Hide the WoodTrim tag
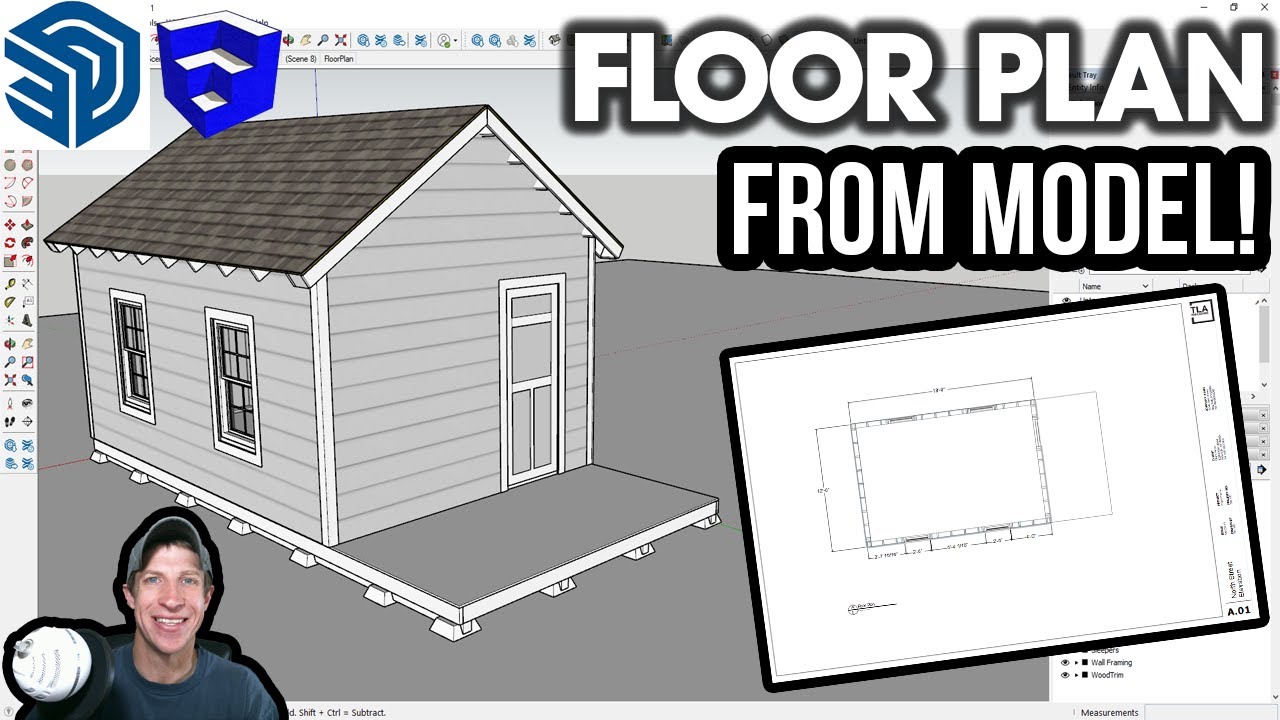1280x720 pixels. point(1065,675)
